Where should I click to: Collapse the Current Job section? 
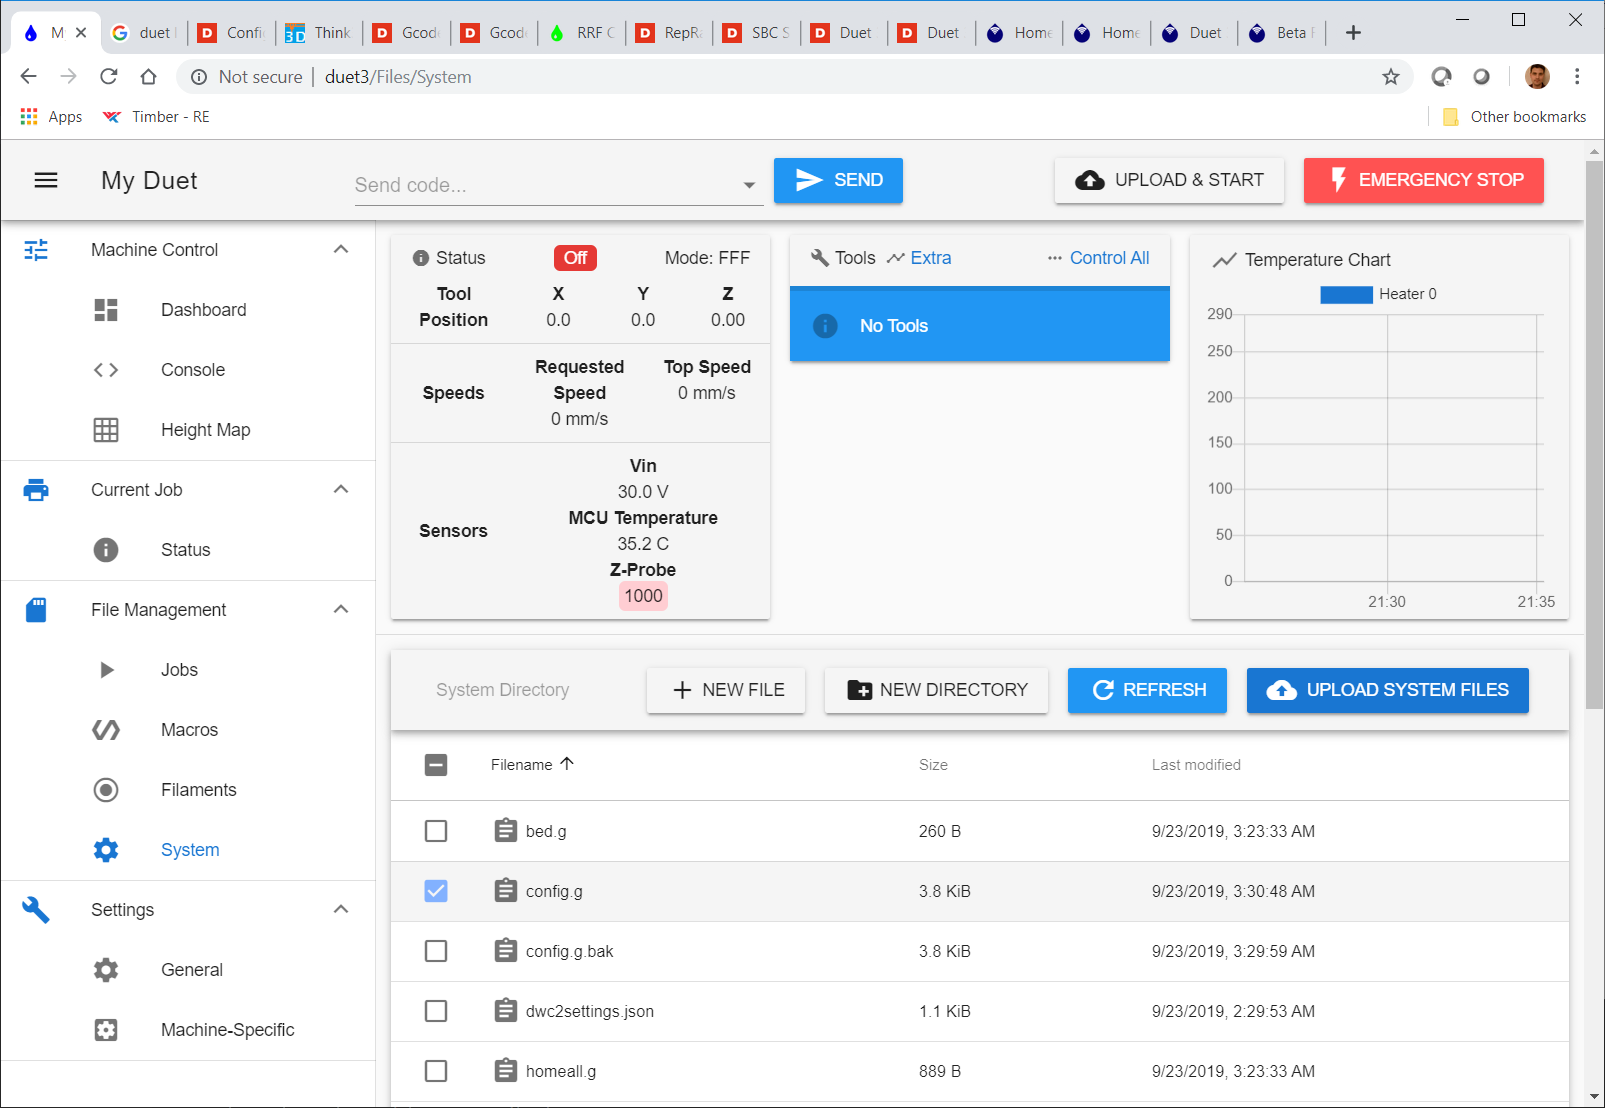pyautogui.click(x=341, y=489)
